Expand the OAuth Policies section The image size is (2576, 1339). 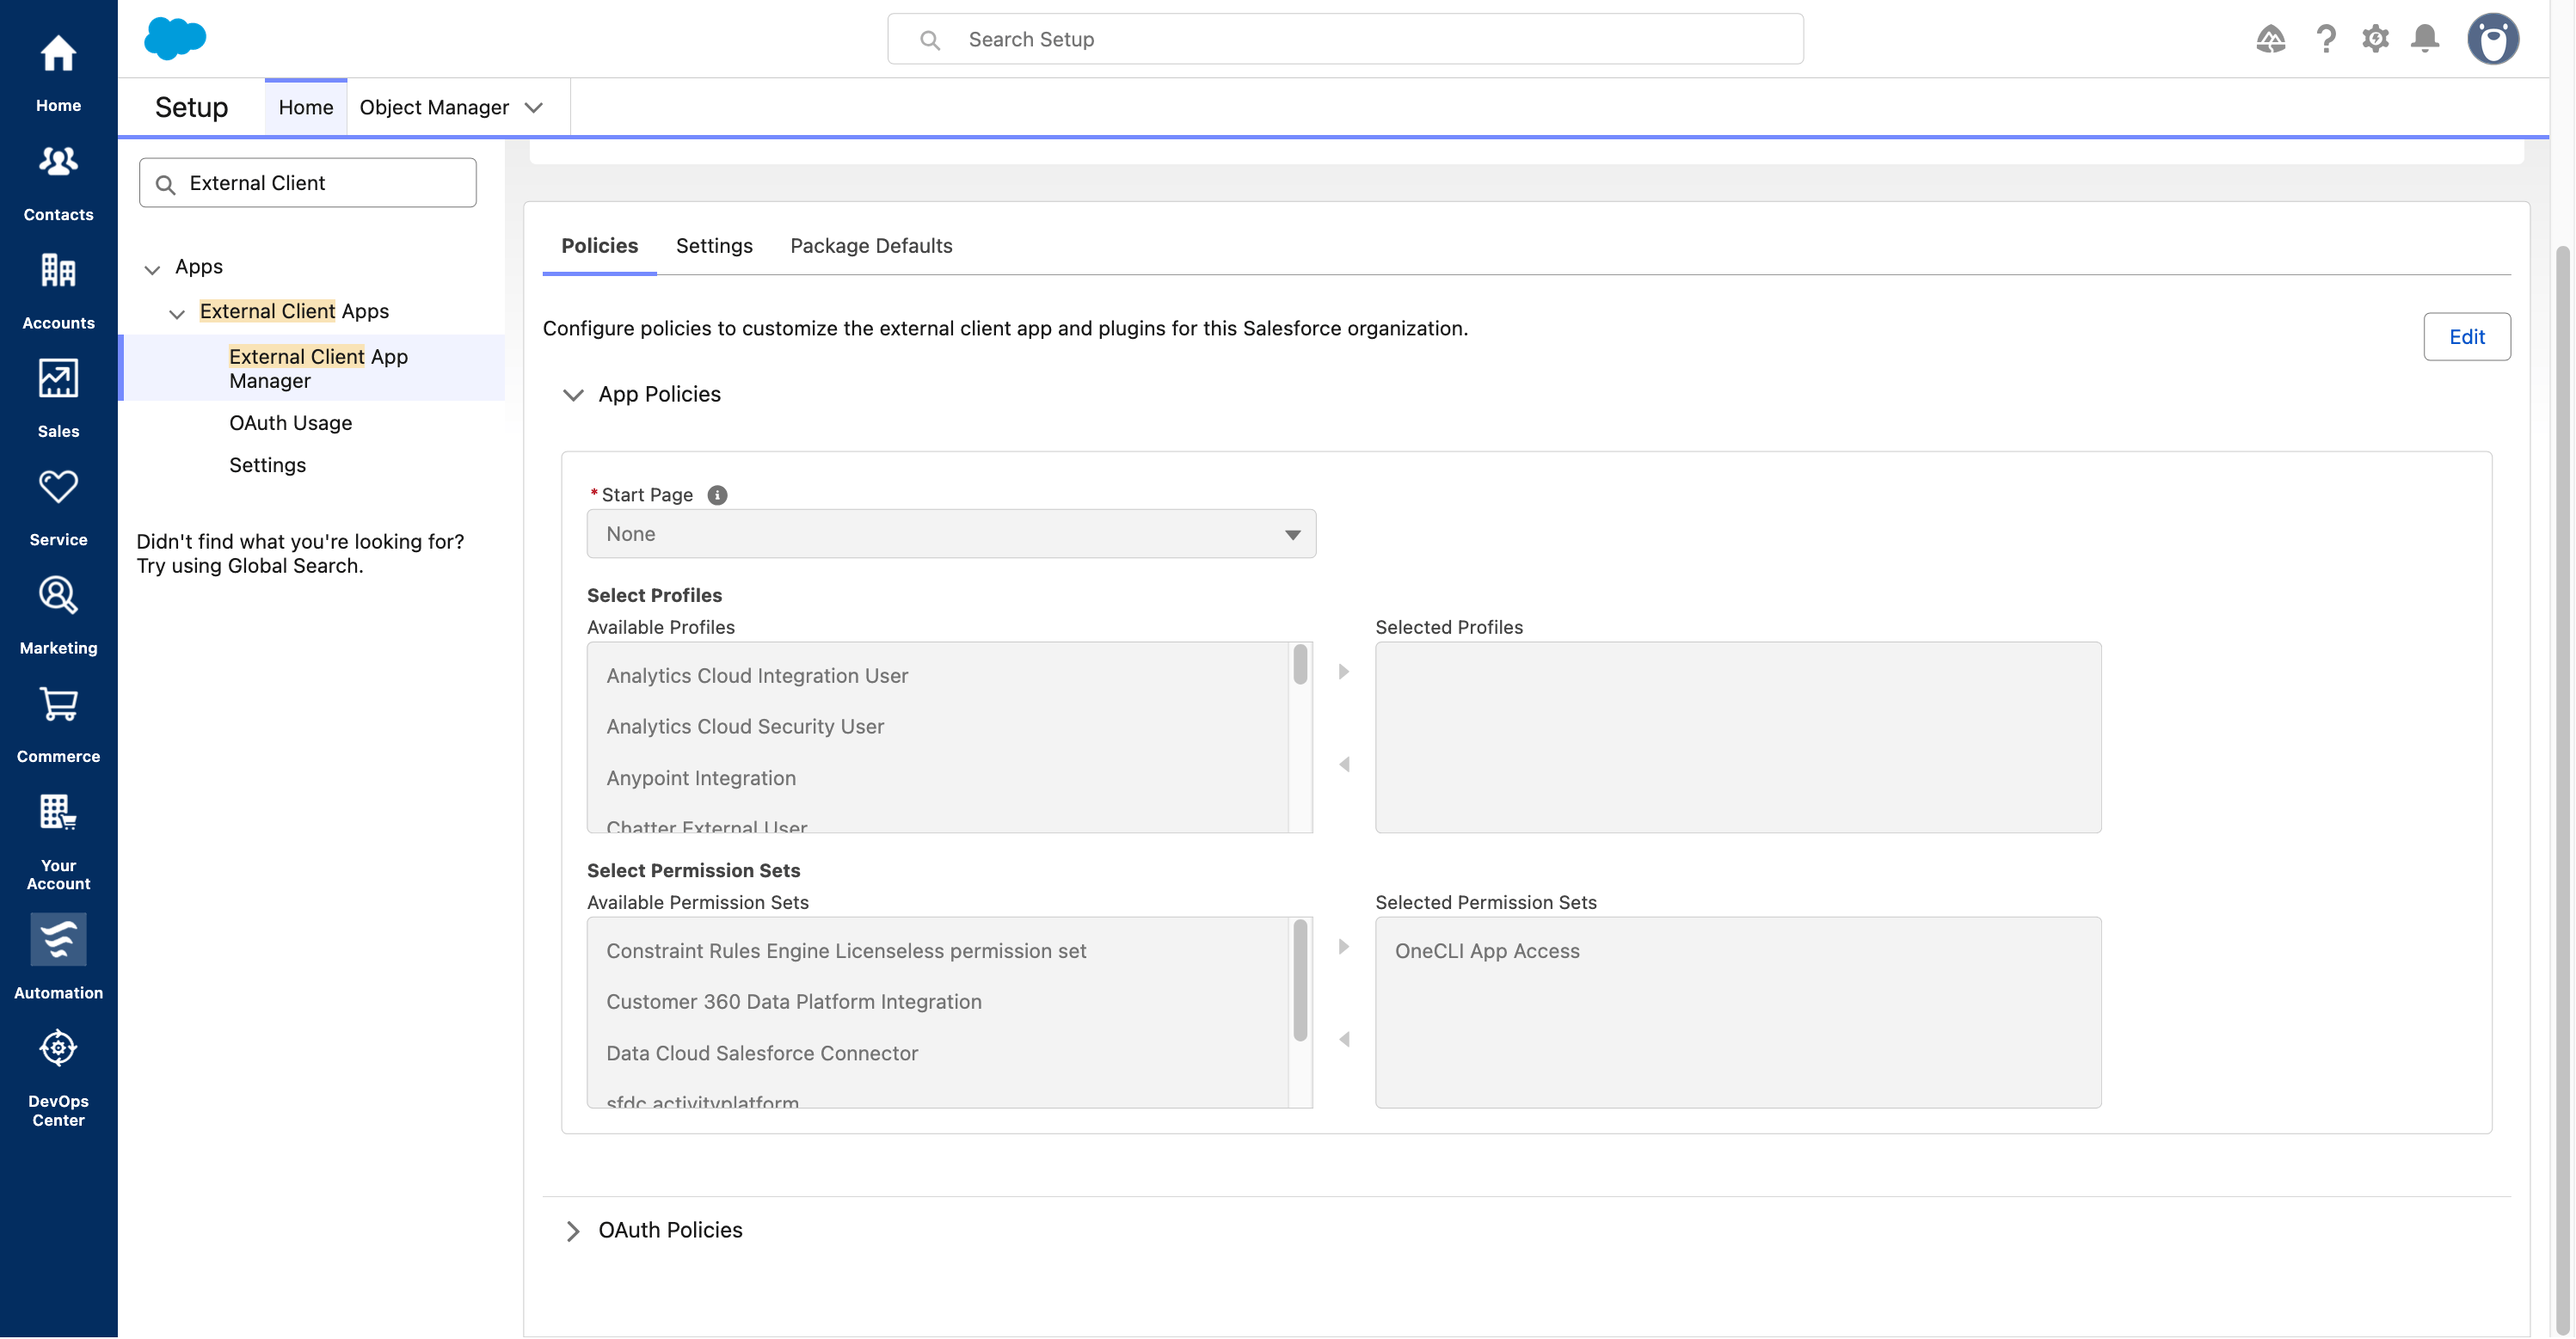coord(573,1231)
